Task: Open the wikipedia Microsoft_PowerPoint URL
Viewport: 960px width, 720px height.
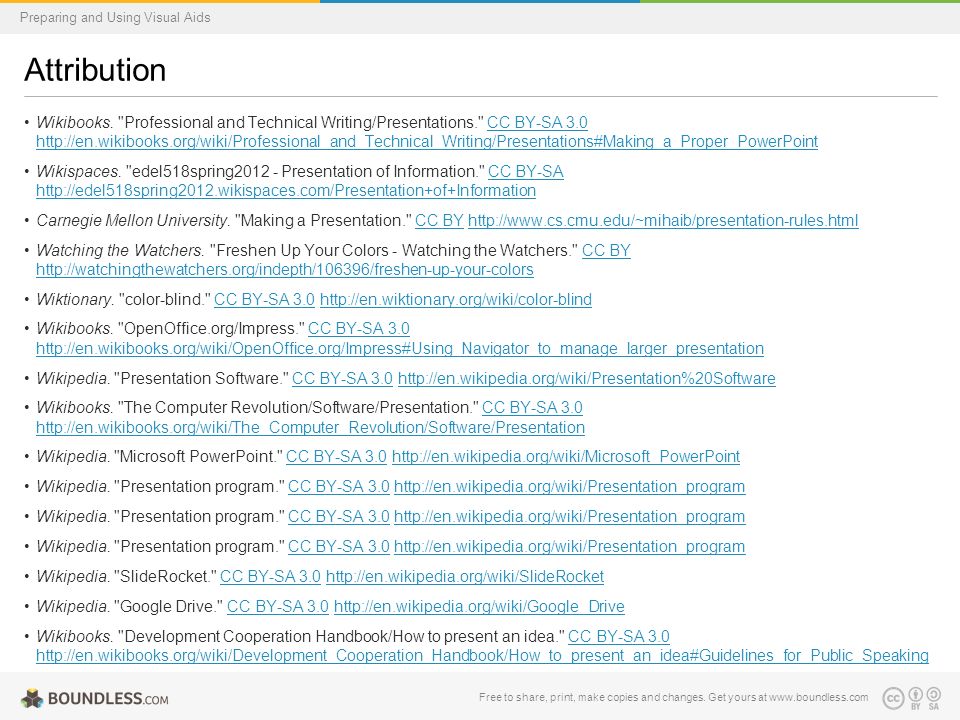Action: point(566,457)
